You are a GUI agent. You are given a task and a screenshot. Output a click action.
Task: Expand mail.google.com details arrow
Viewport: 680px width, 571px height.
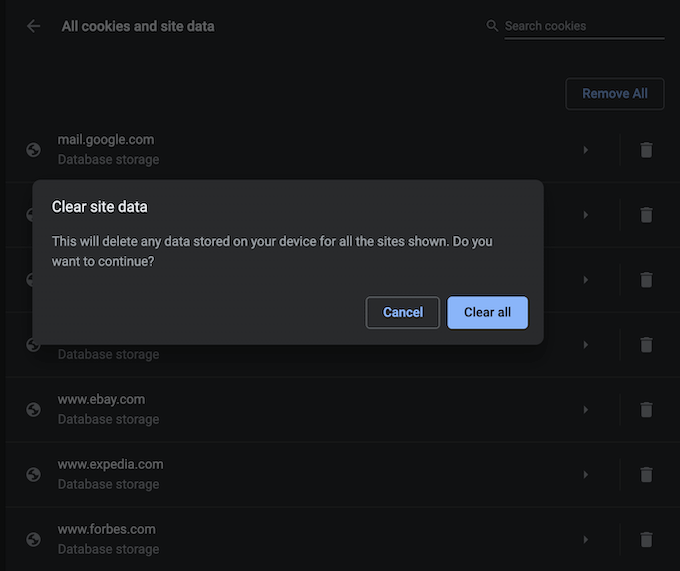(x=585, y=150)
